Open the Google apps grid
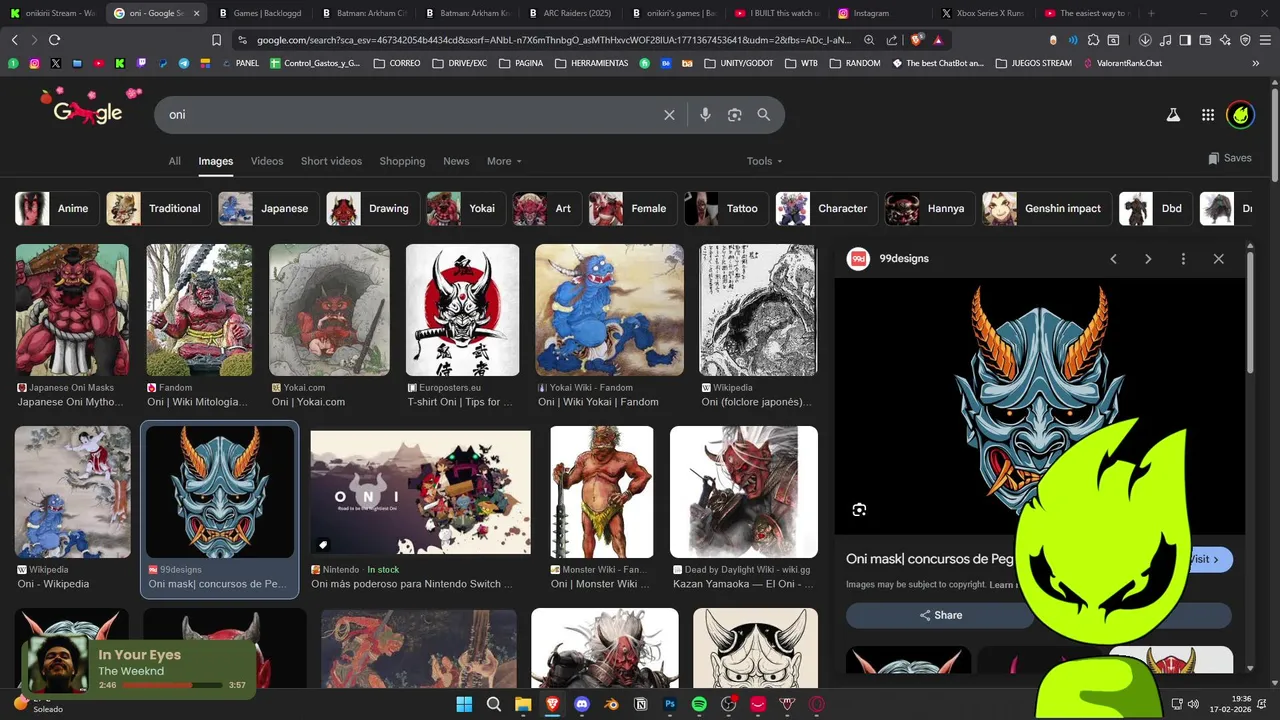Image resolution: width=1280 pixels, height=720 pixels. click(1208, 115)
